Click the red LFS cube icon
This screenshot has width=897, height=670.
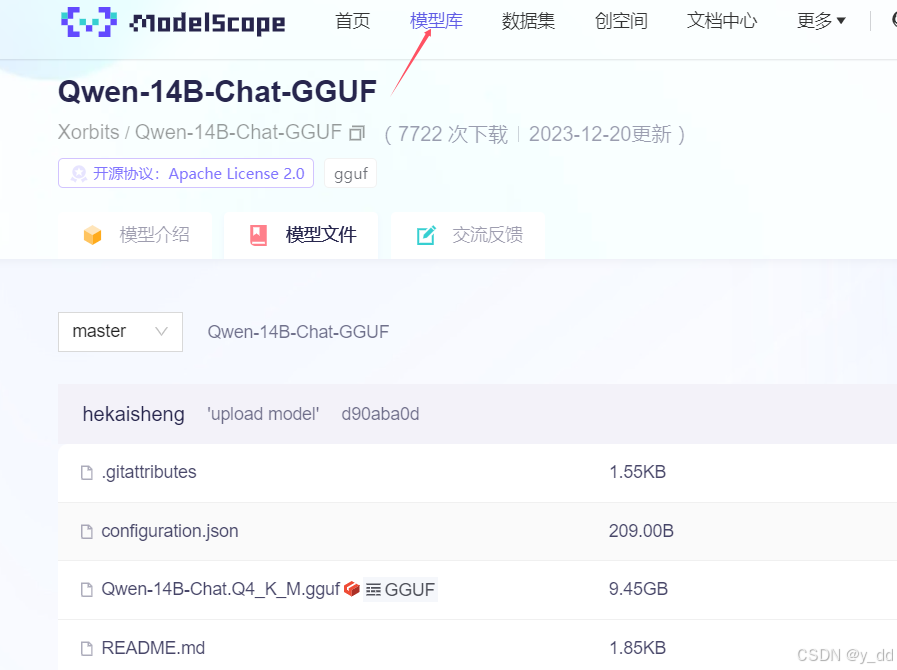click(352, 589)
